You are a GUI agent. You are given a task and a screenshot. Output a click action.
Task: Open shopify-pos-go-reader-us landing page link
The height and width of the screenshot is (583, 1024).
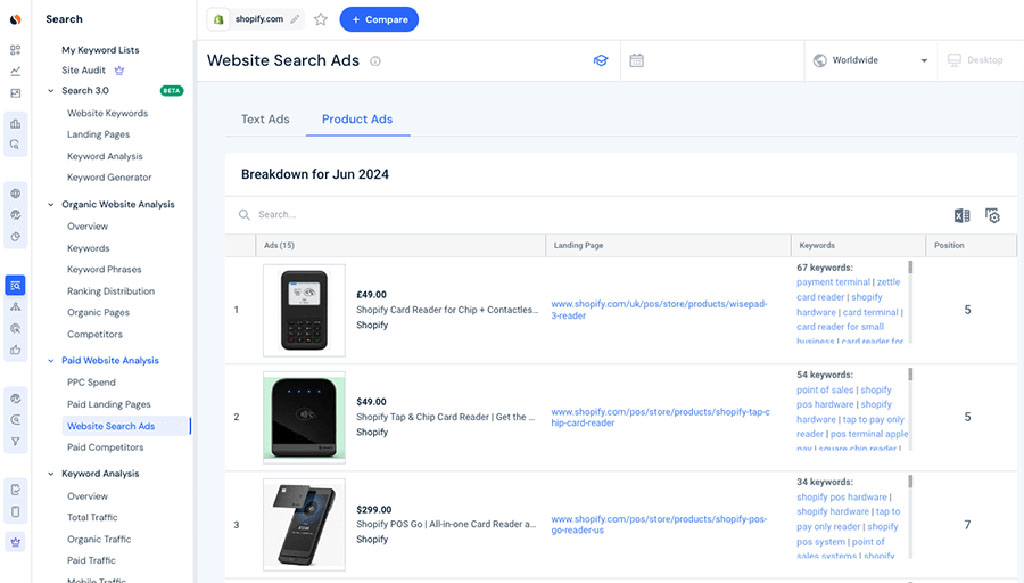click(659, 524)
